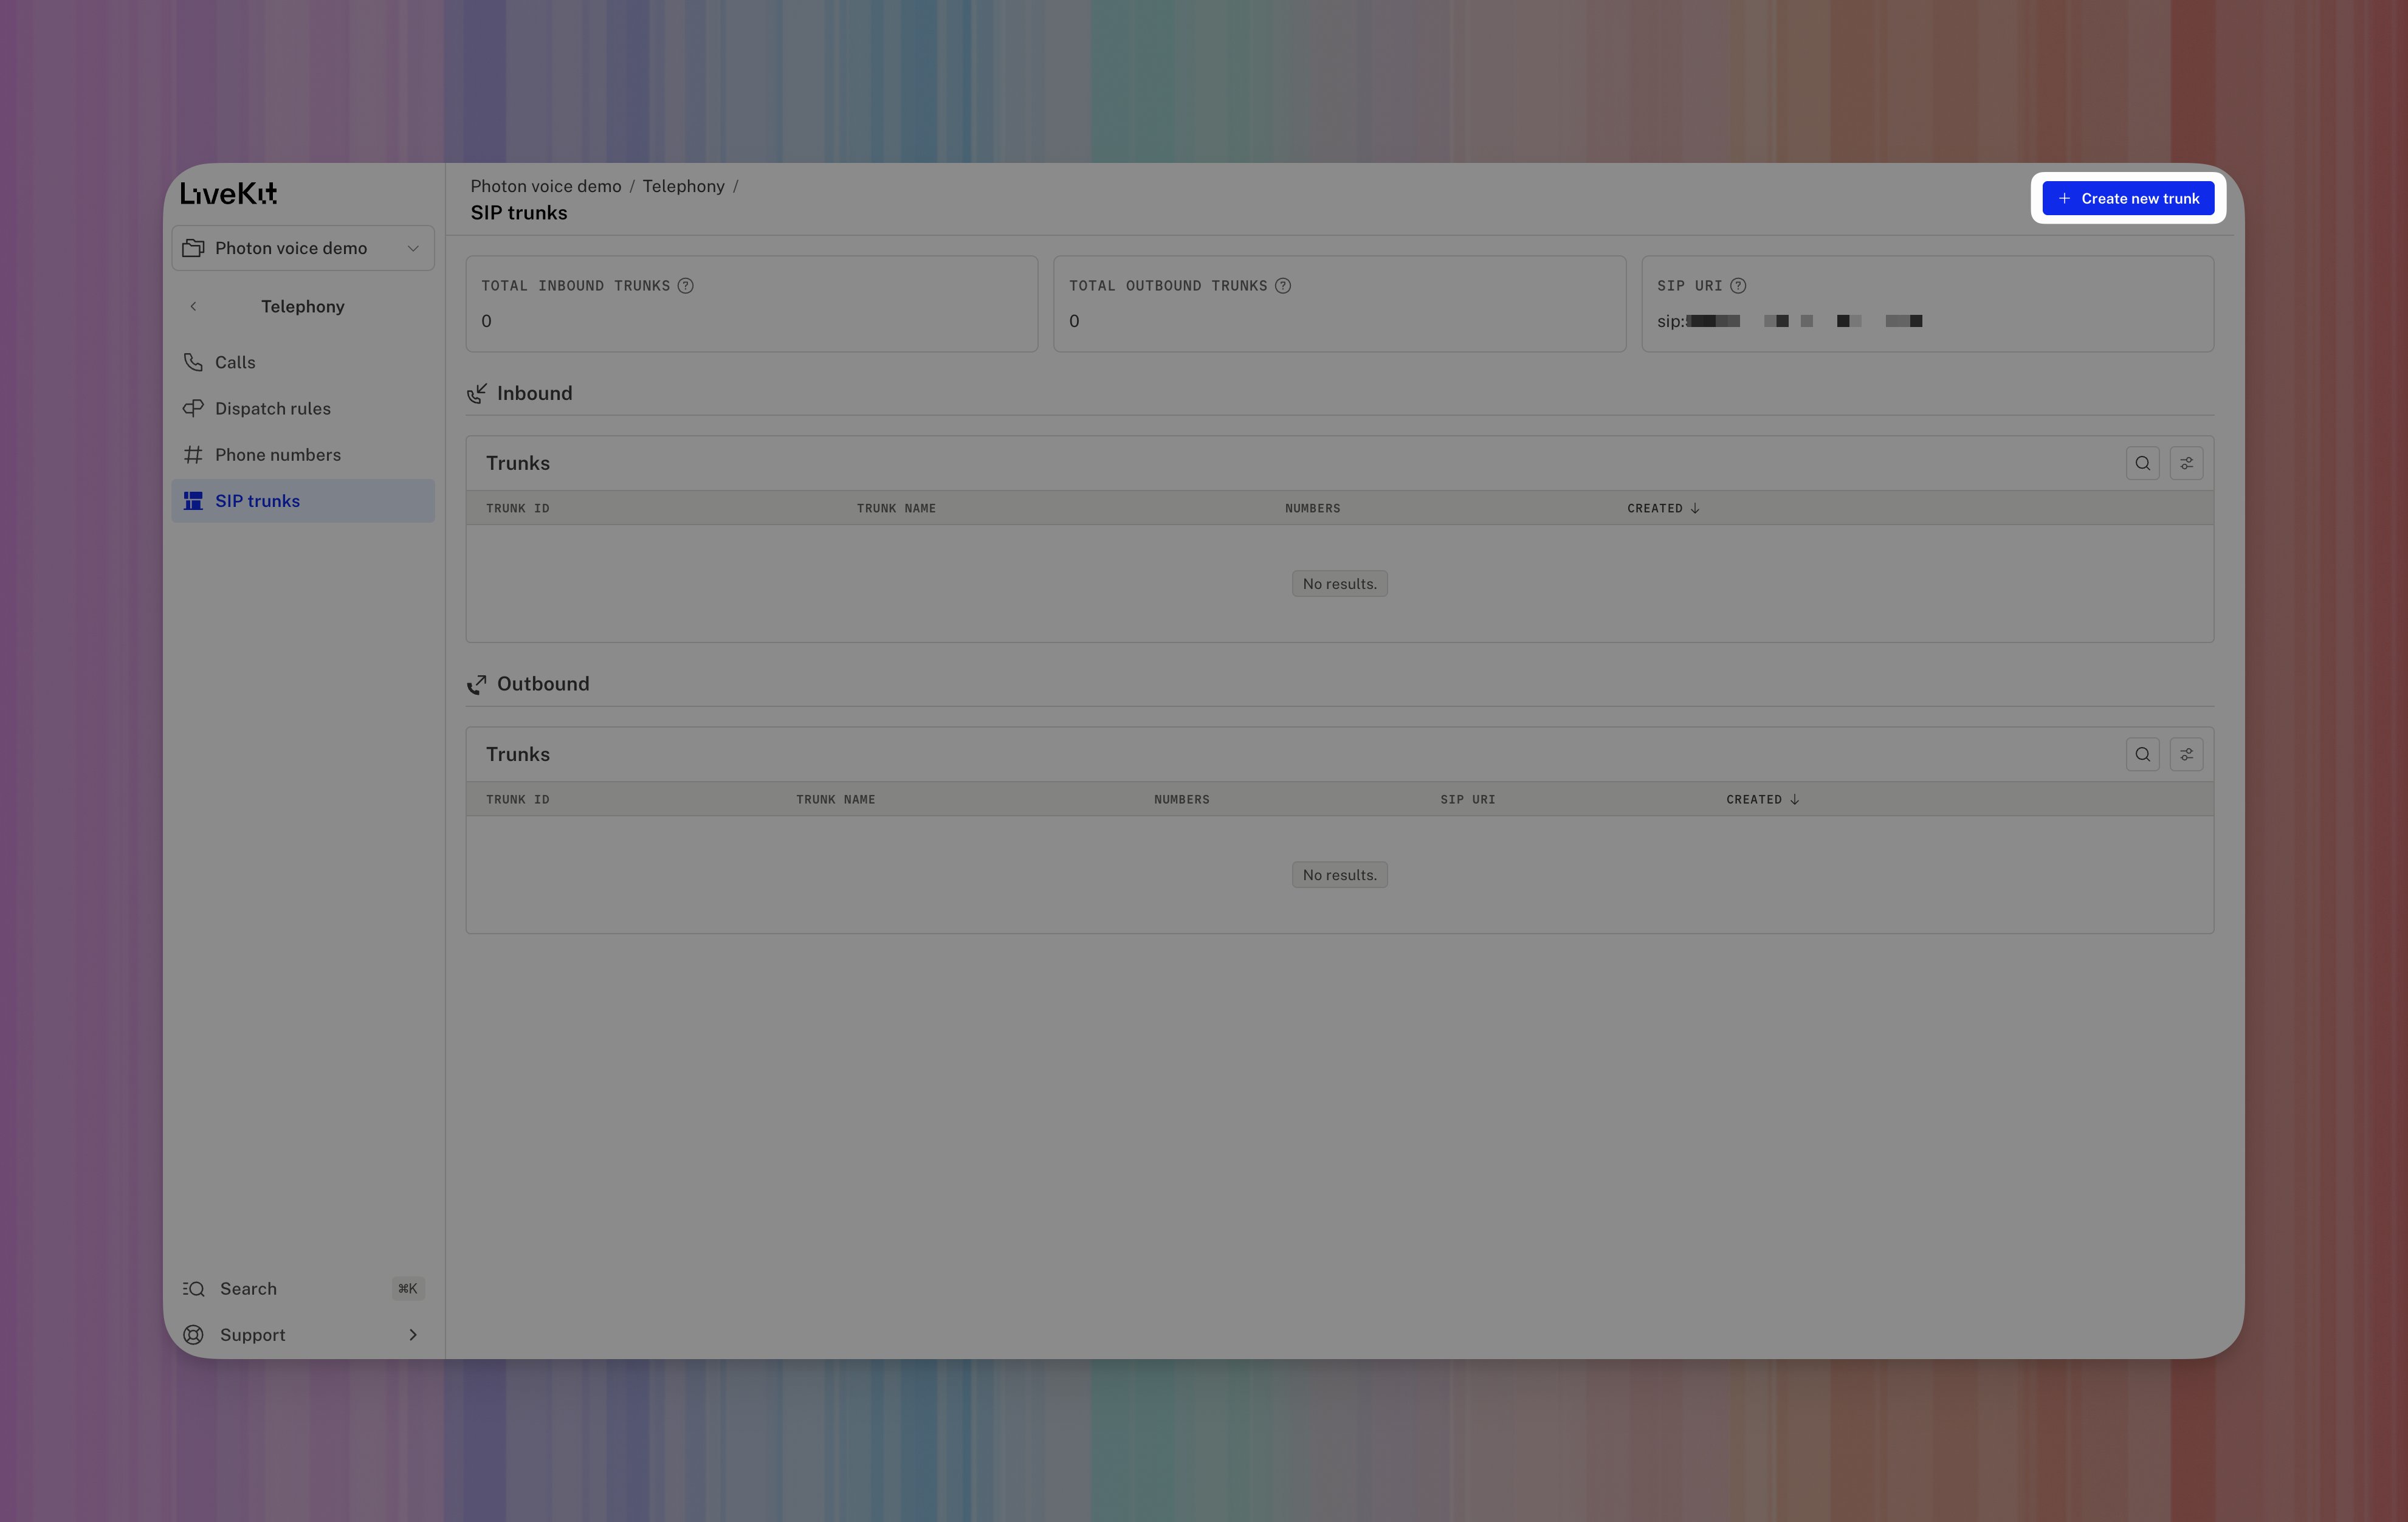2408x1522 pixels.
Task: Click the Support lifebuoy icon
Action: pyautogui.click(x=194, y=1335)
